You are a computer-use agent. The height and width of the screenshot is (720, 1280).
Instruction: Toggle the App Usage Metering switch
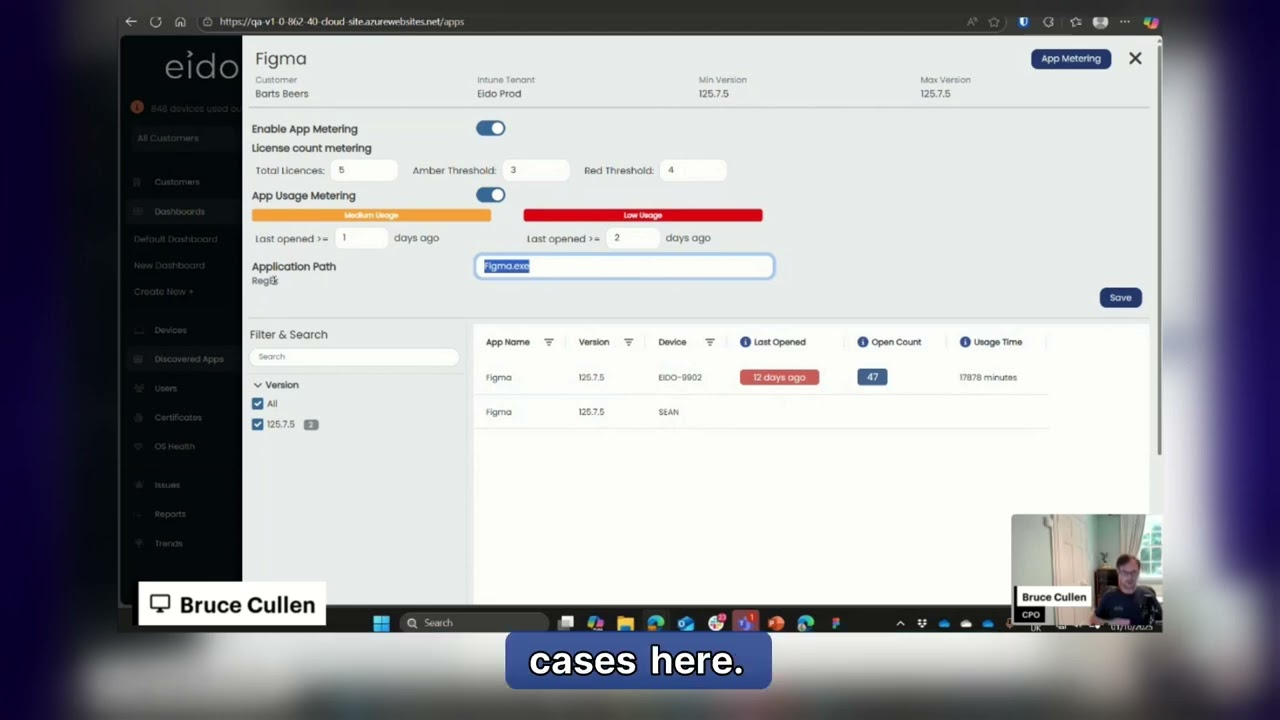[x=491, y=195]
